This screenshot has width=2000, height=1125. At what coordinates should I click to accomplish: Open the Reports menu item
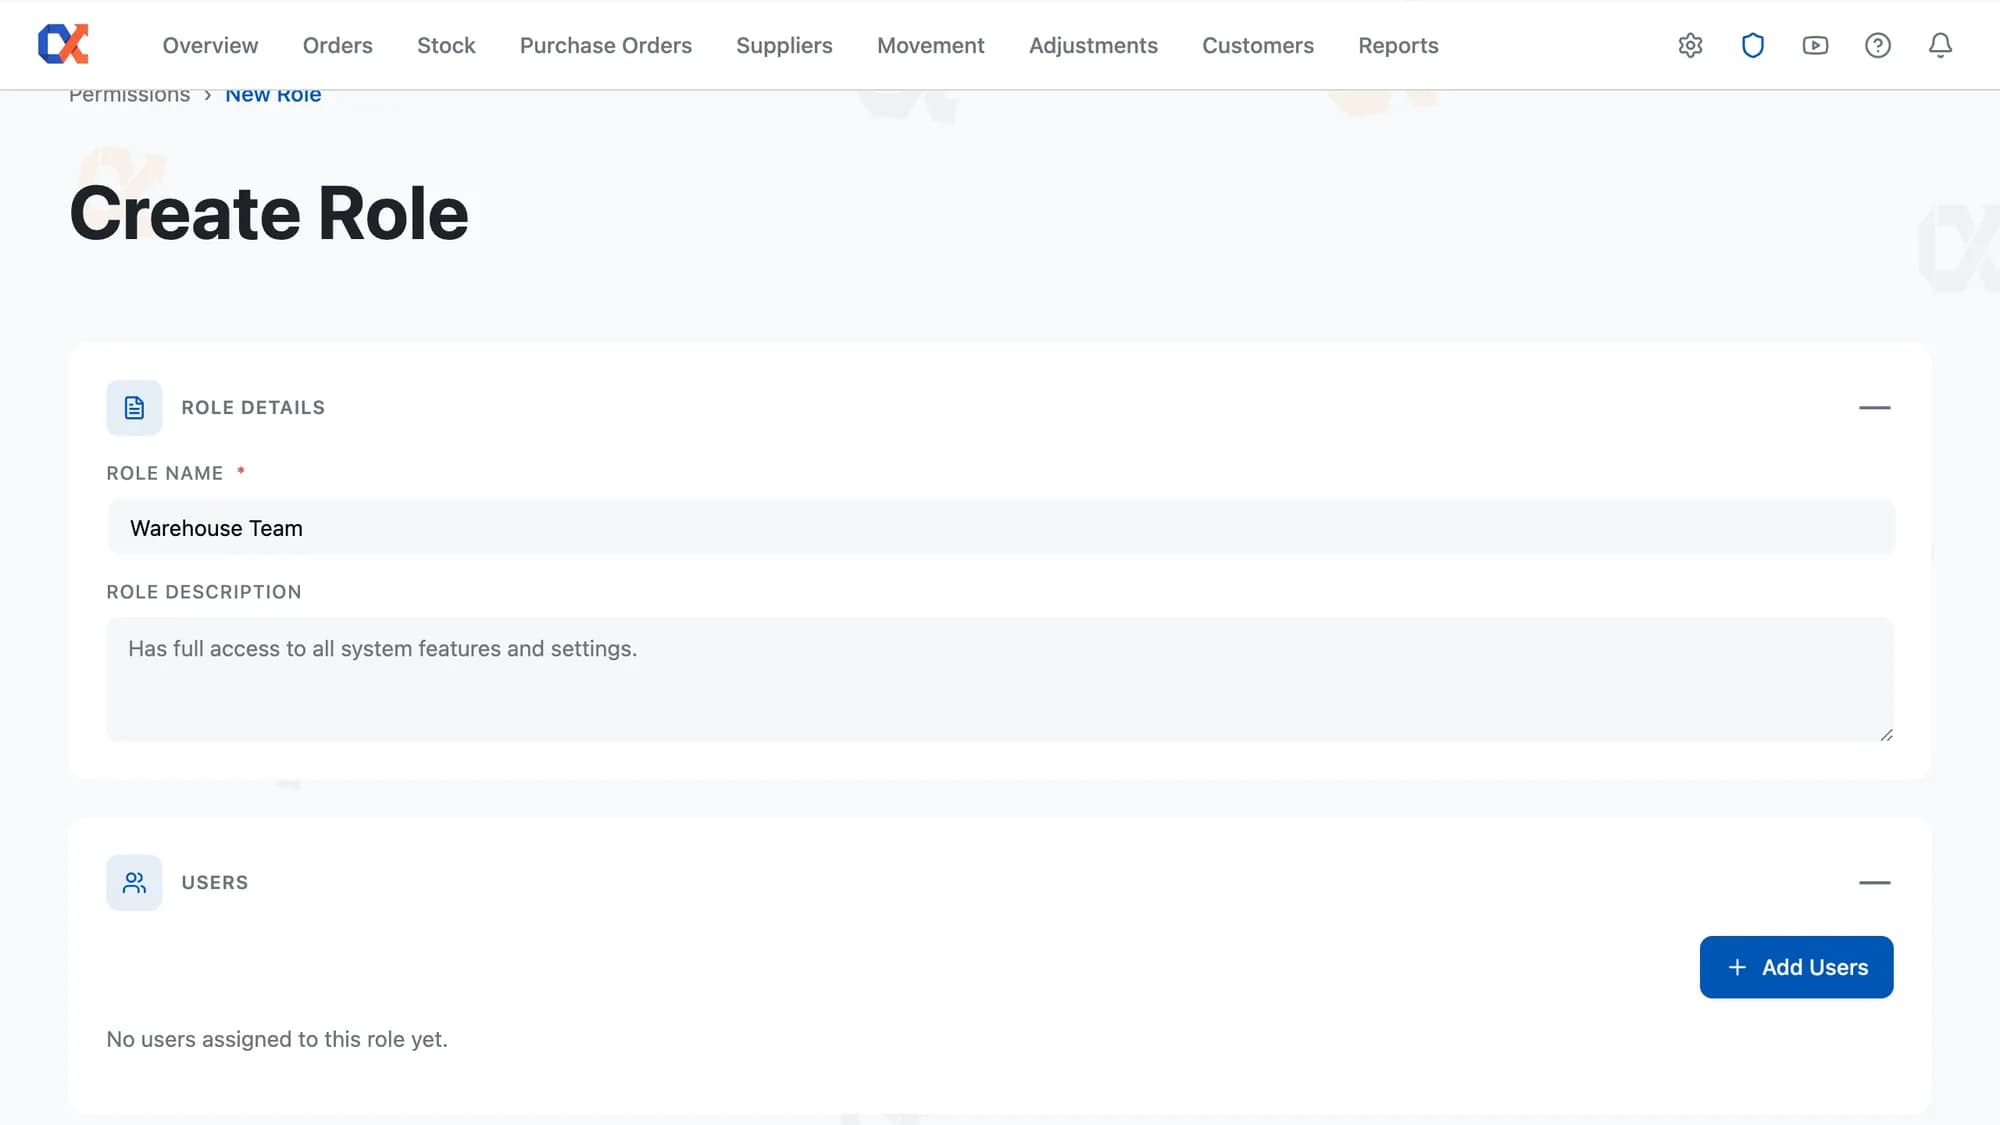(x=1398, y=45)
